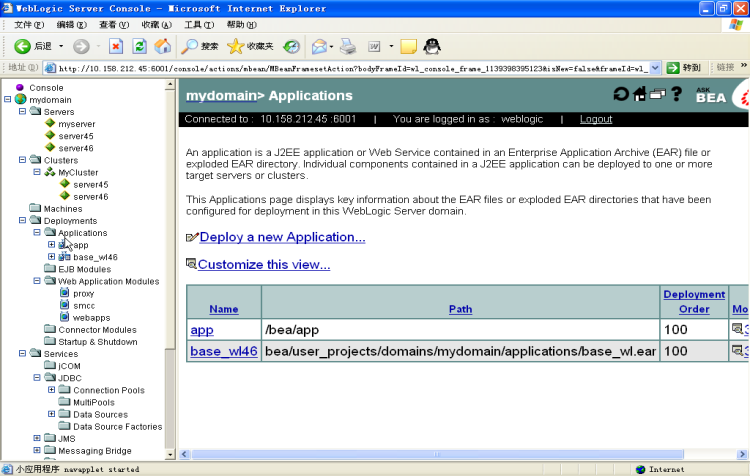
Task: Click Customize this view link
Action: click(264, 264)
